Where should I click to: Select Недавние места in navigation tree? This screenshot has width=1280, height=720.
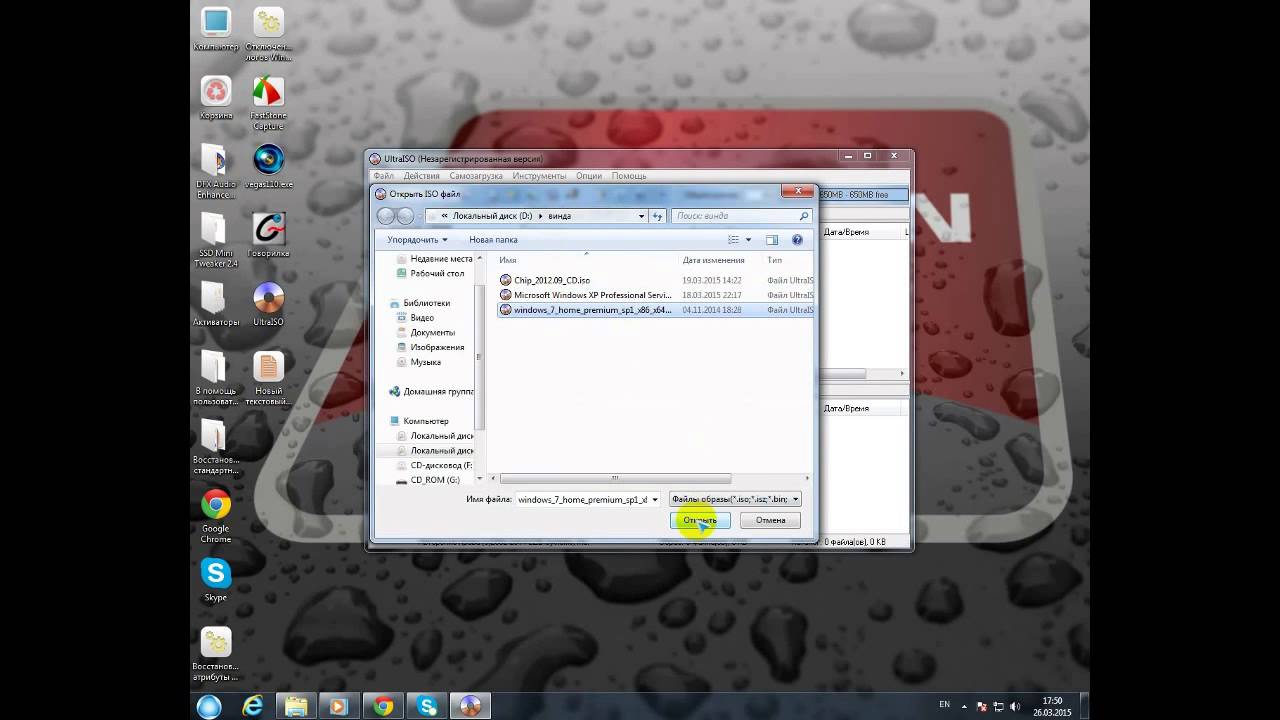[x=434, y=259]
